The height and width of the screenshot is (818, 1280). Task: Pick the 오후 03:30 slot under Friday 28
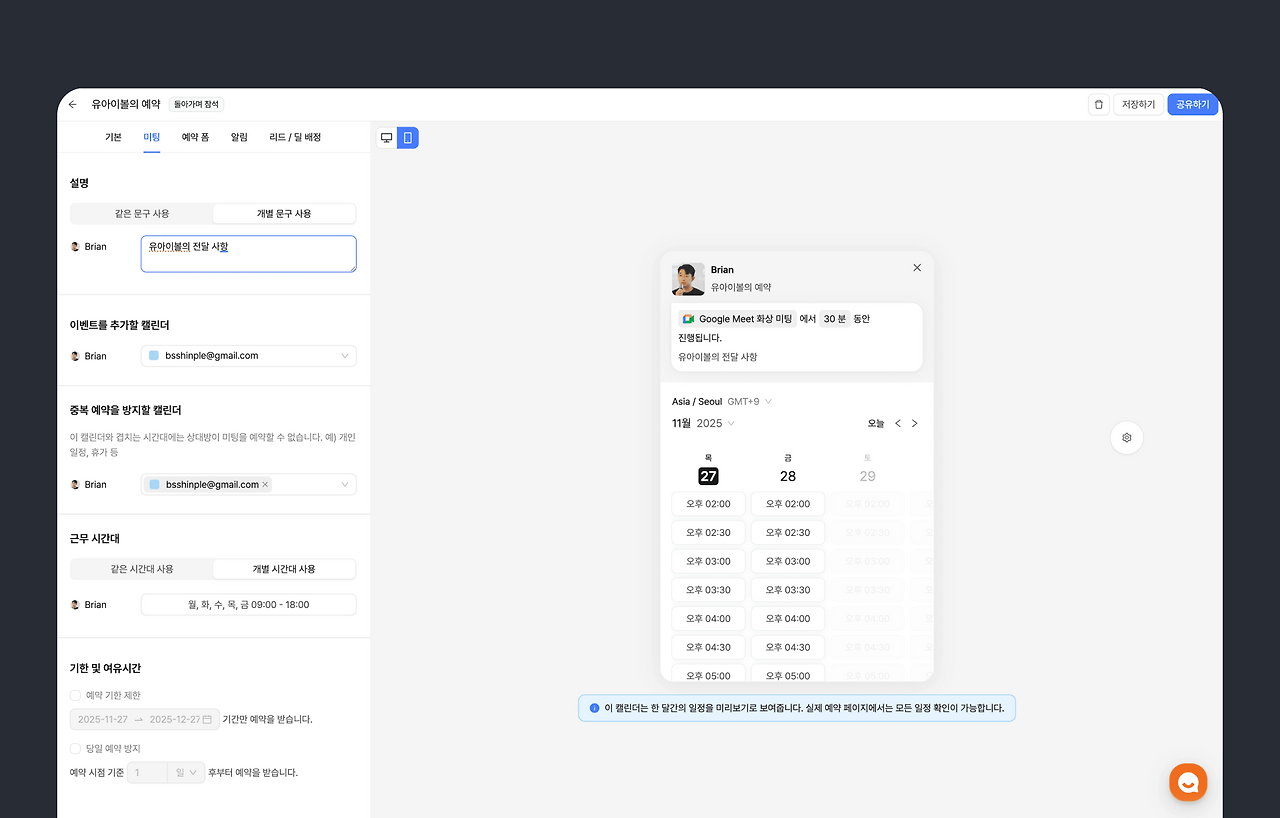pyautogui.click(x=788, y=590)
